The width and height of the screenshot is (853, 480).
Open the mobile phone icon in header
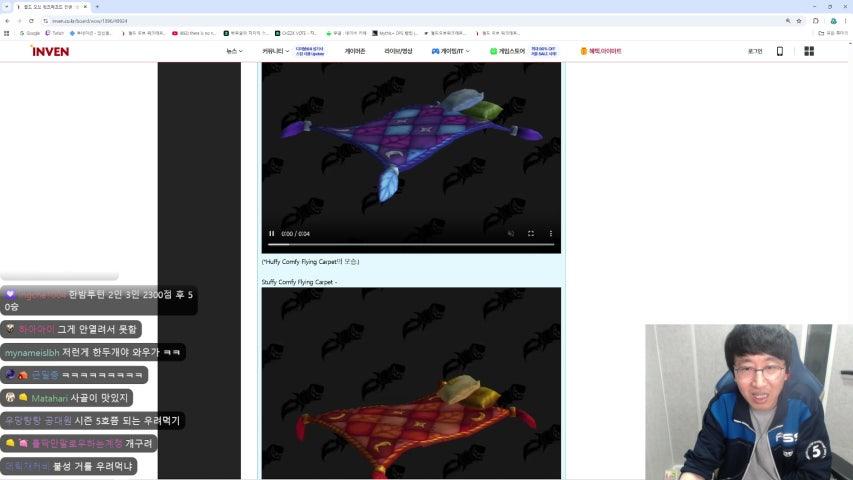[x=780, y=51]
